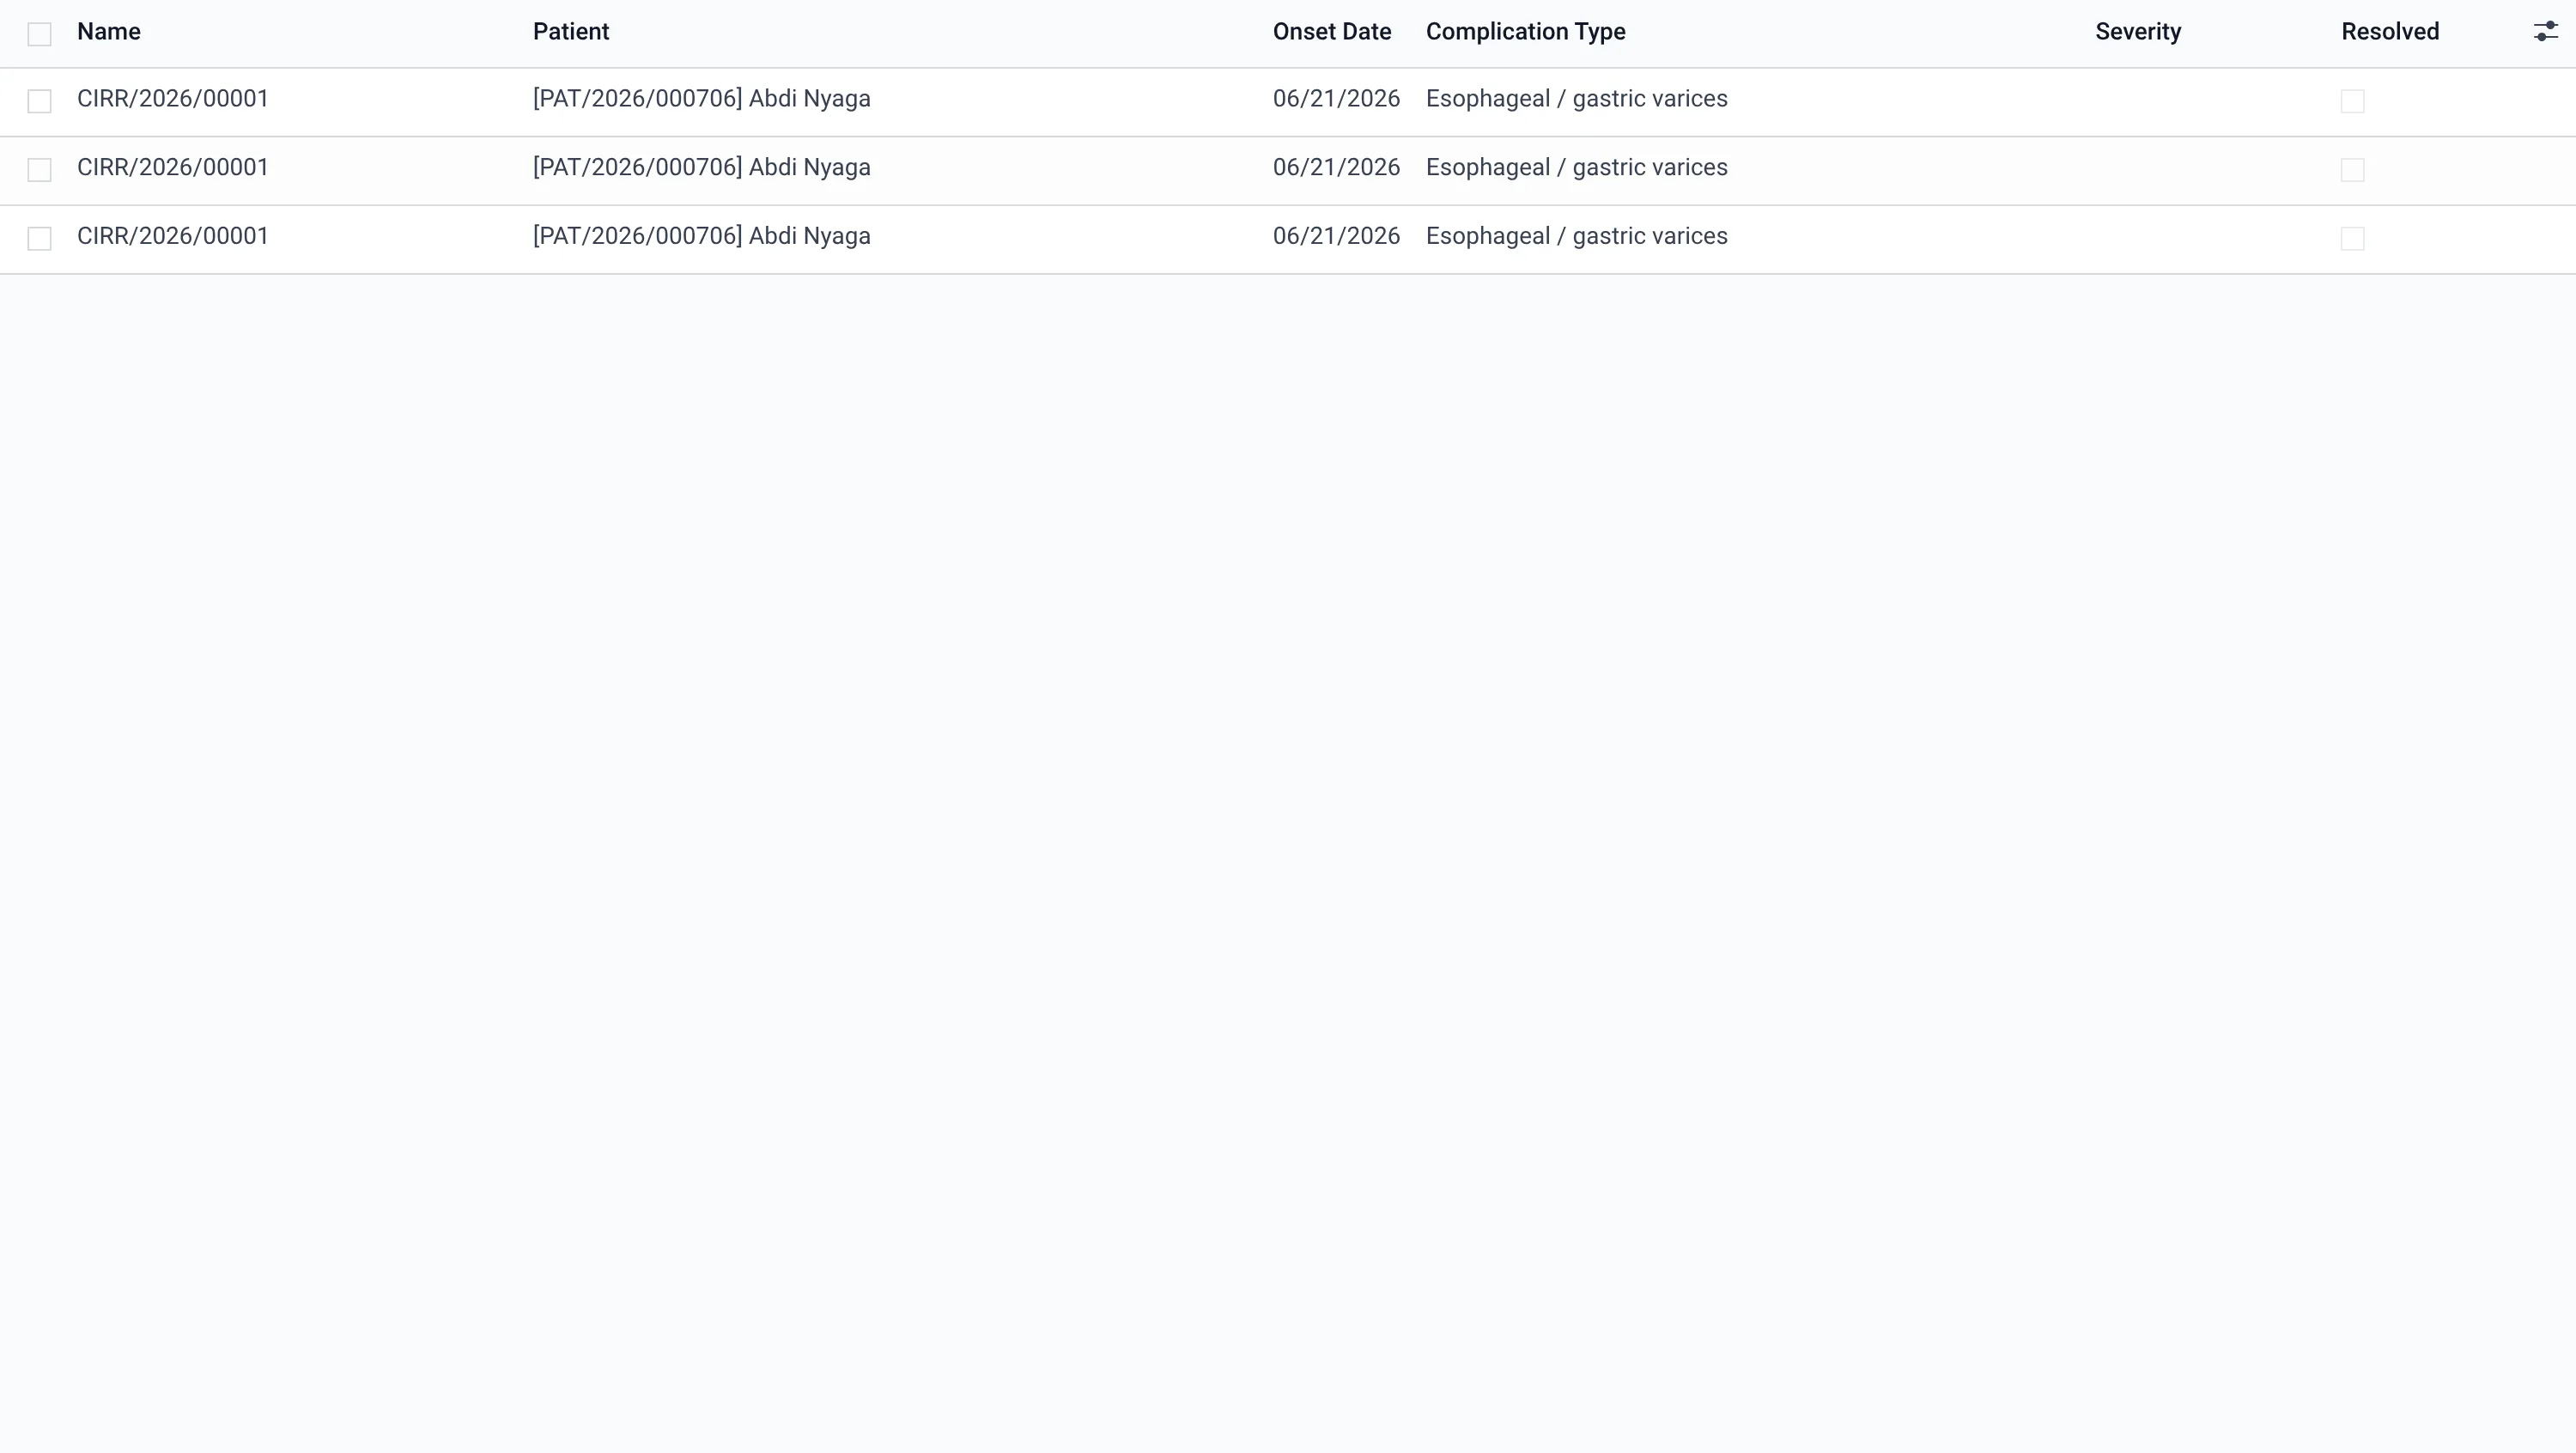Click second row's Esophageal / gastric varices cell
Image resolution: width=2576 pixels, height=1453 pixels.
tap(1577, 167)
